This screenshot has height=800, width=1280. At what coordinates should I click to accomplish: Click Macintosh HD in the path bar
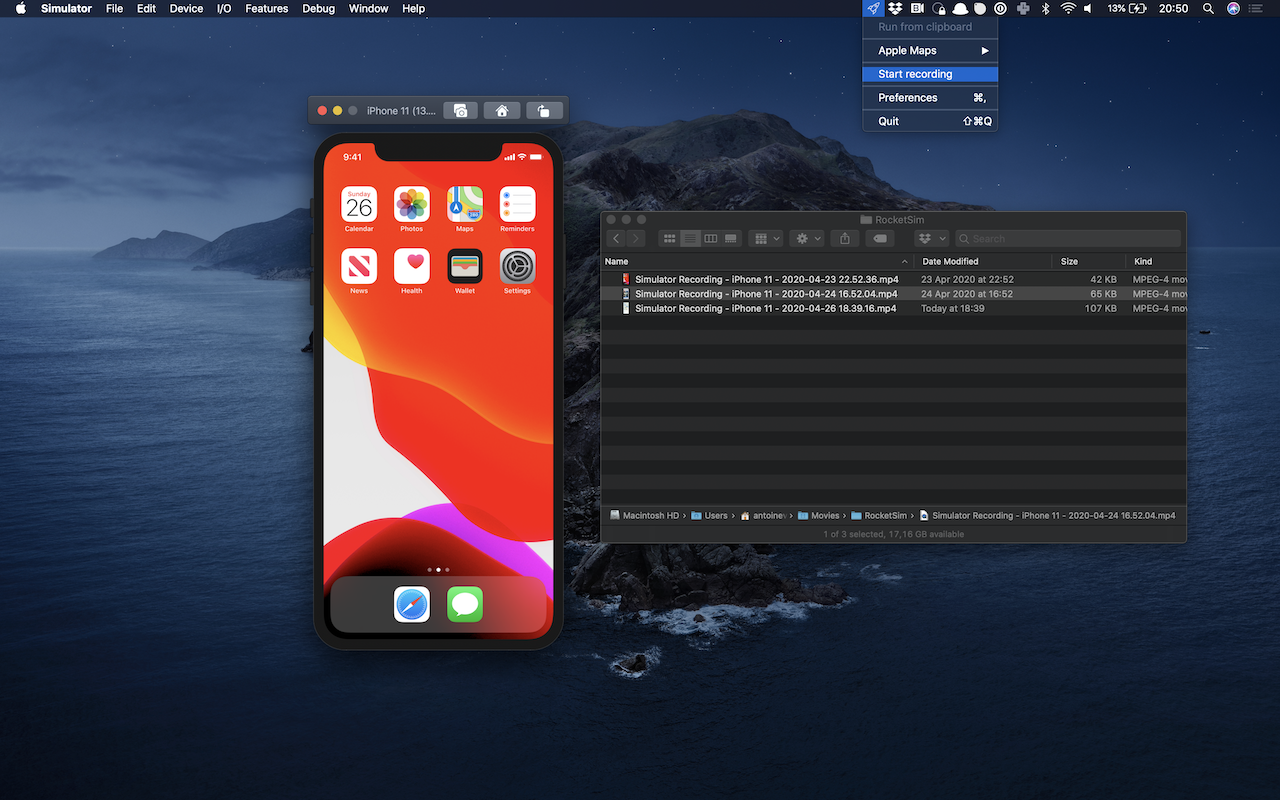pyautogui.click(x=644, y=516)
